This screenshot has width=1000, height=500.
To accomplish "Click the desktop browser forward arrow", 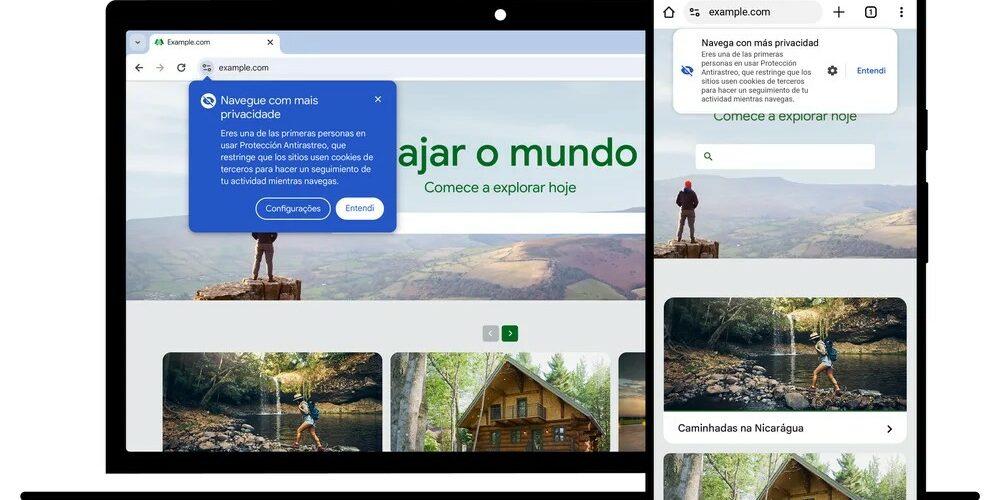I will [x=160, y=68].
